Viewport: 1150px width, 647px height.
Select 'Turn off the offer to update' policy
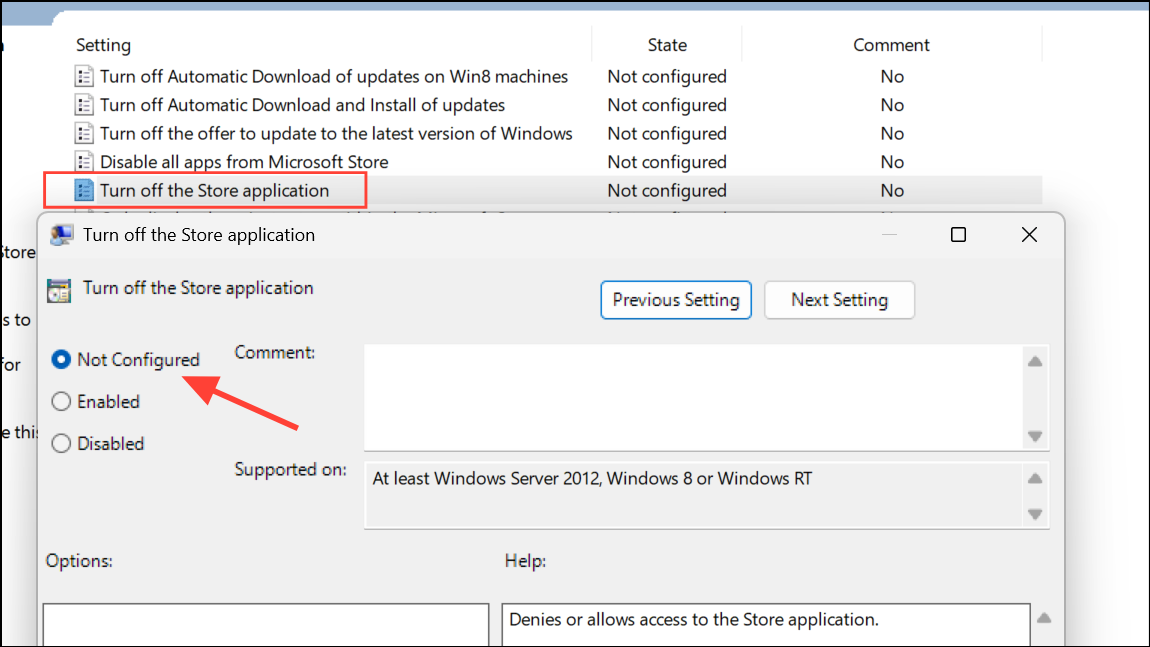point(336,134)
